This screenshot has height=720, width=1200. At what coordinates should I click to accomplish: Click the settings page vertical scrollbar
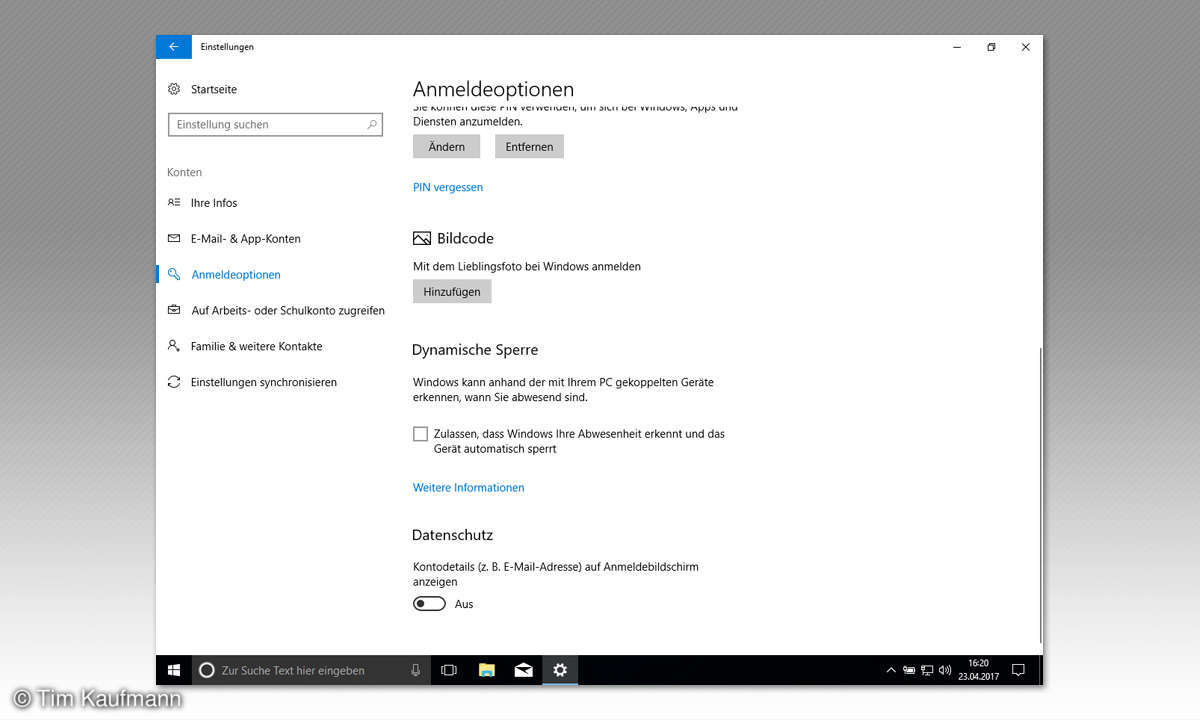pyautogui.click(x=1040, y=495)
